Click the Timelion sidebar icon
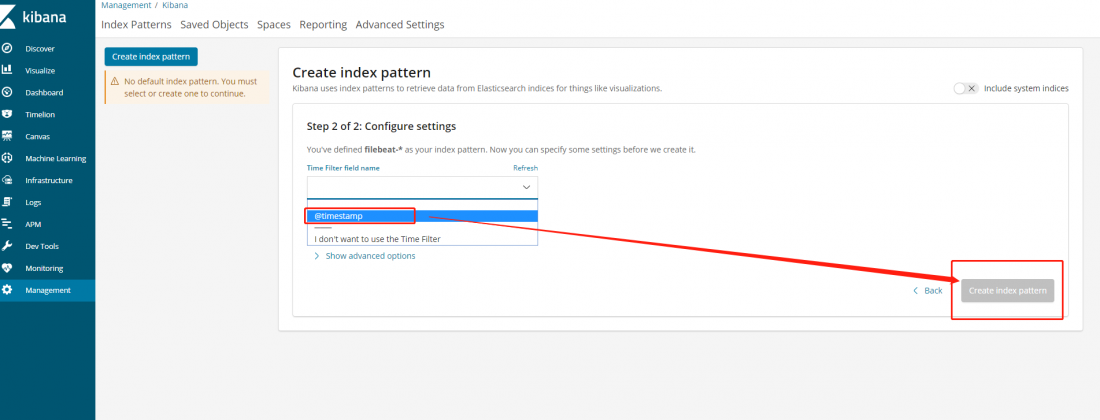 click(x=7, y=114)
